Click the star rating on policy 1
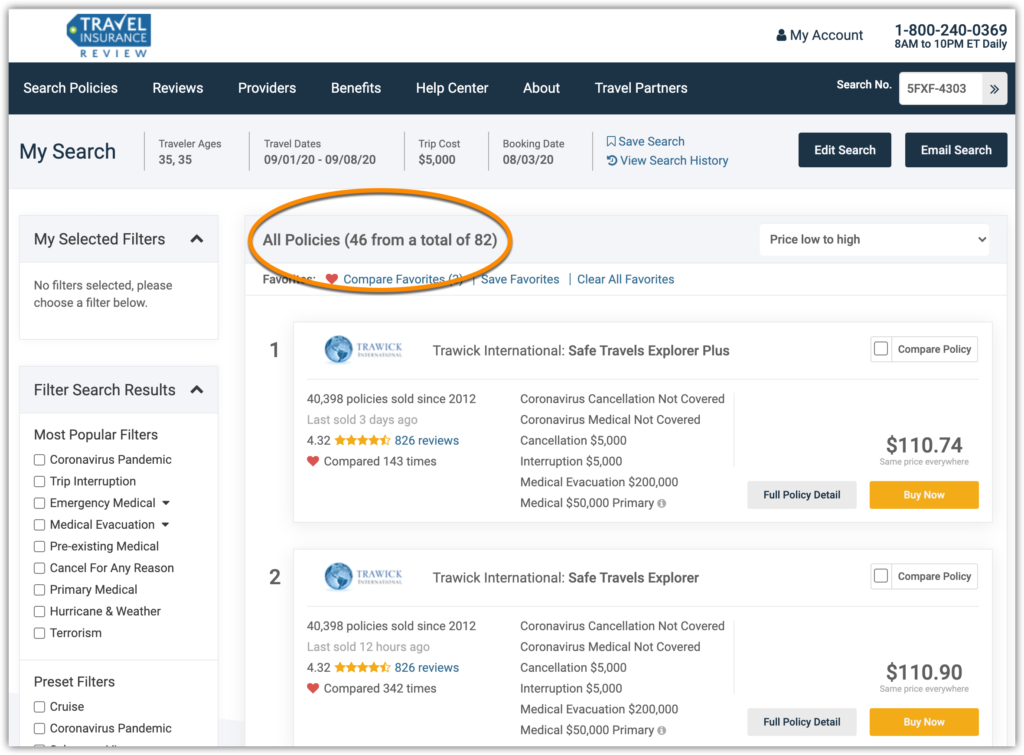The height and width of the screenshot is (755, 1024). tap(362, 440)
